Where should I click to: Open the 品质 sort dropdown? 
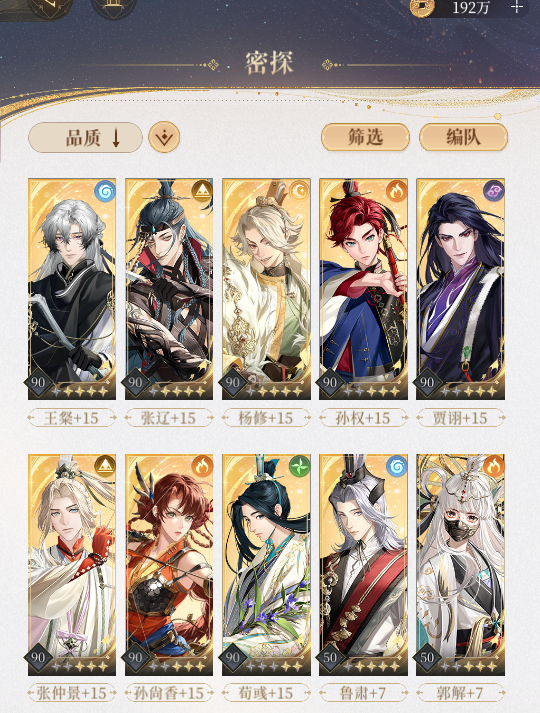point(85,137)
